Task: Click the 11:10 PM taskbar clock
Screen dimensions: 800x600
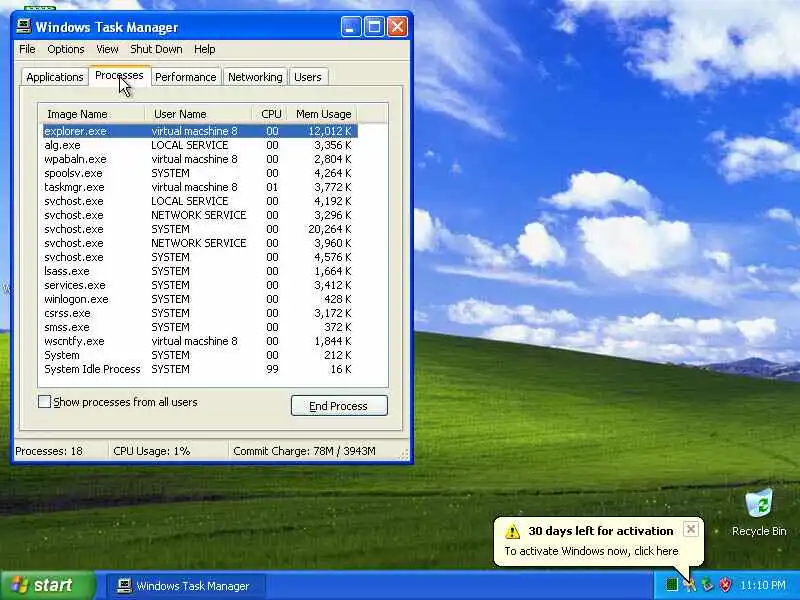Action: pos(763,585)
